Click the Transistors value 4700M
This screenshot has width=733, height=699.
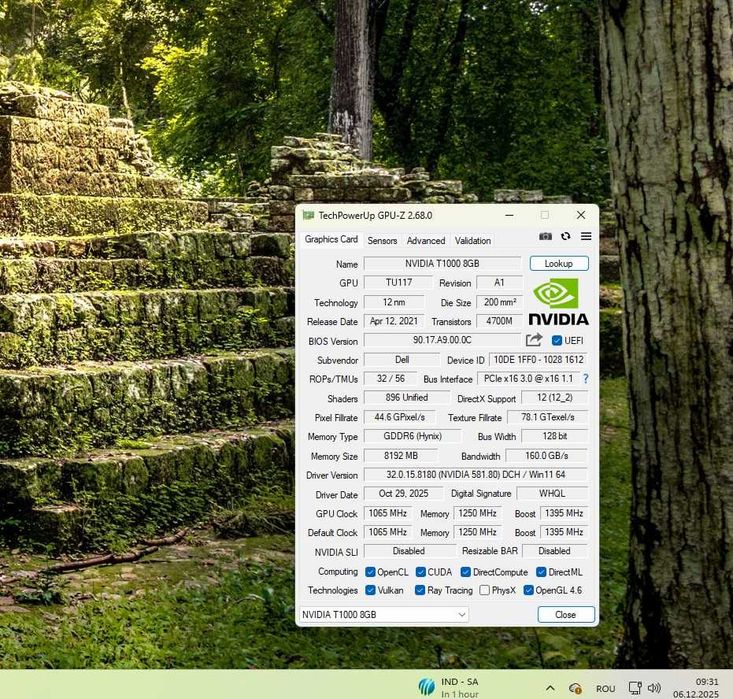click(499, 321)
